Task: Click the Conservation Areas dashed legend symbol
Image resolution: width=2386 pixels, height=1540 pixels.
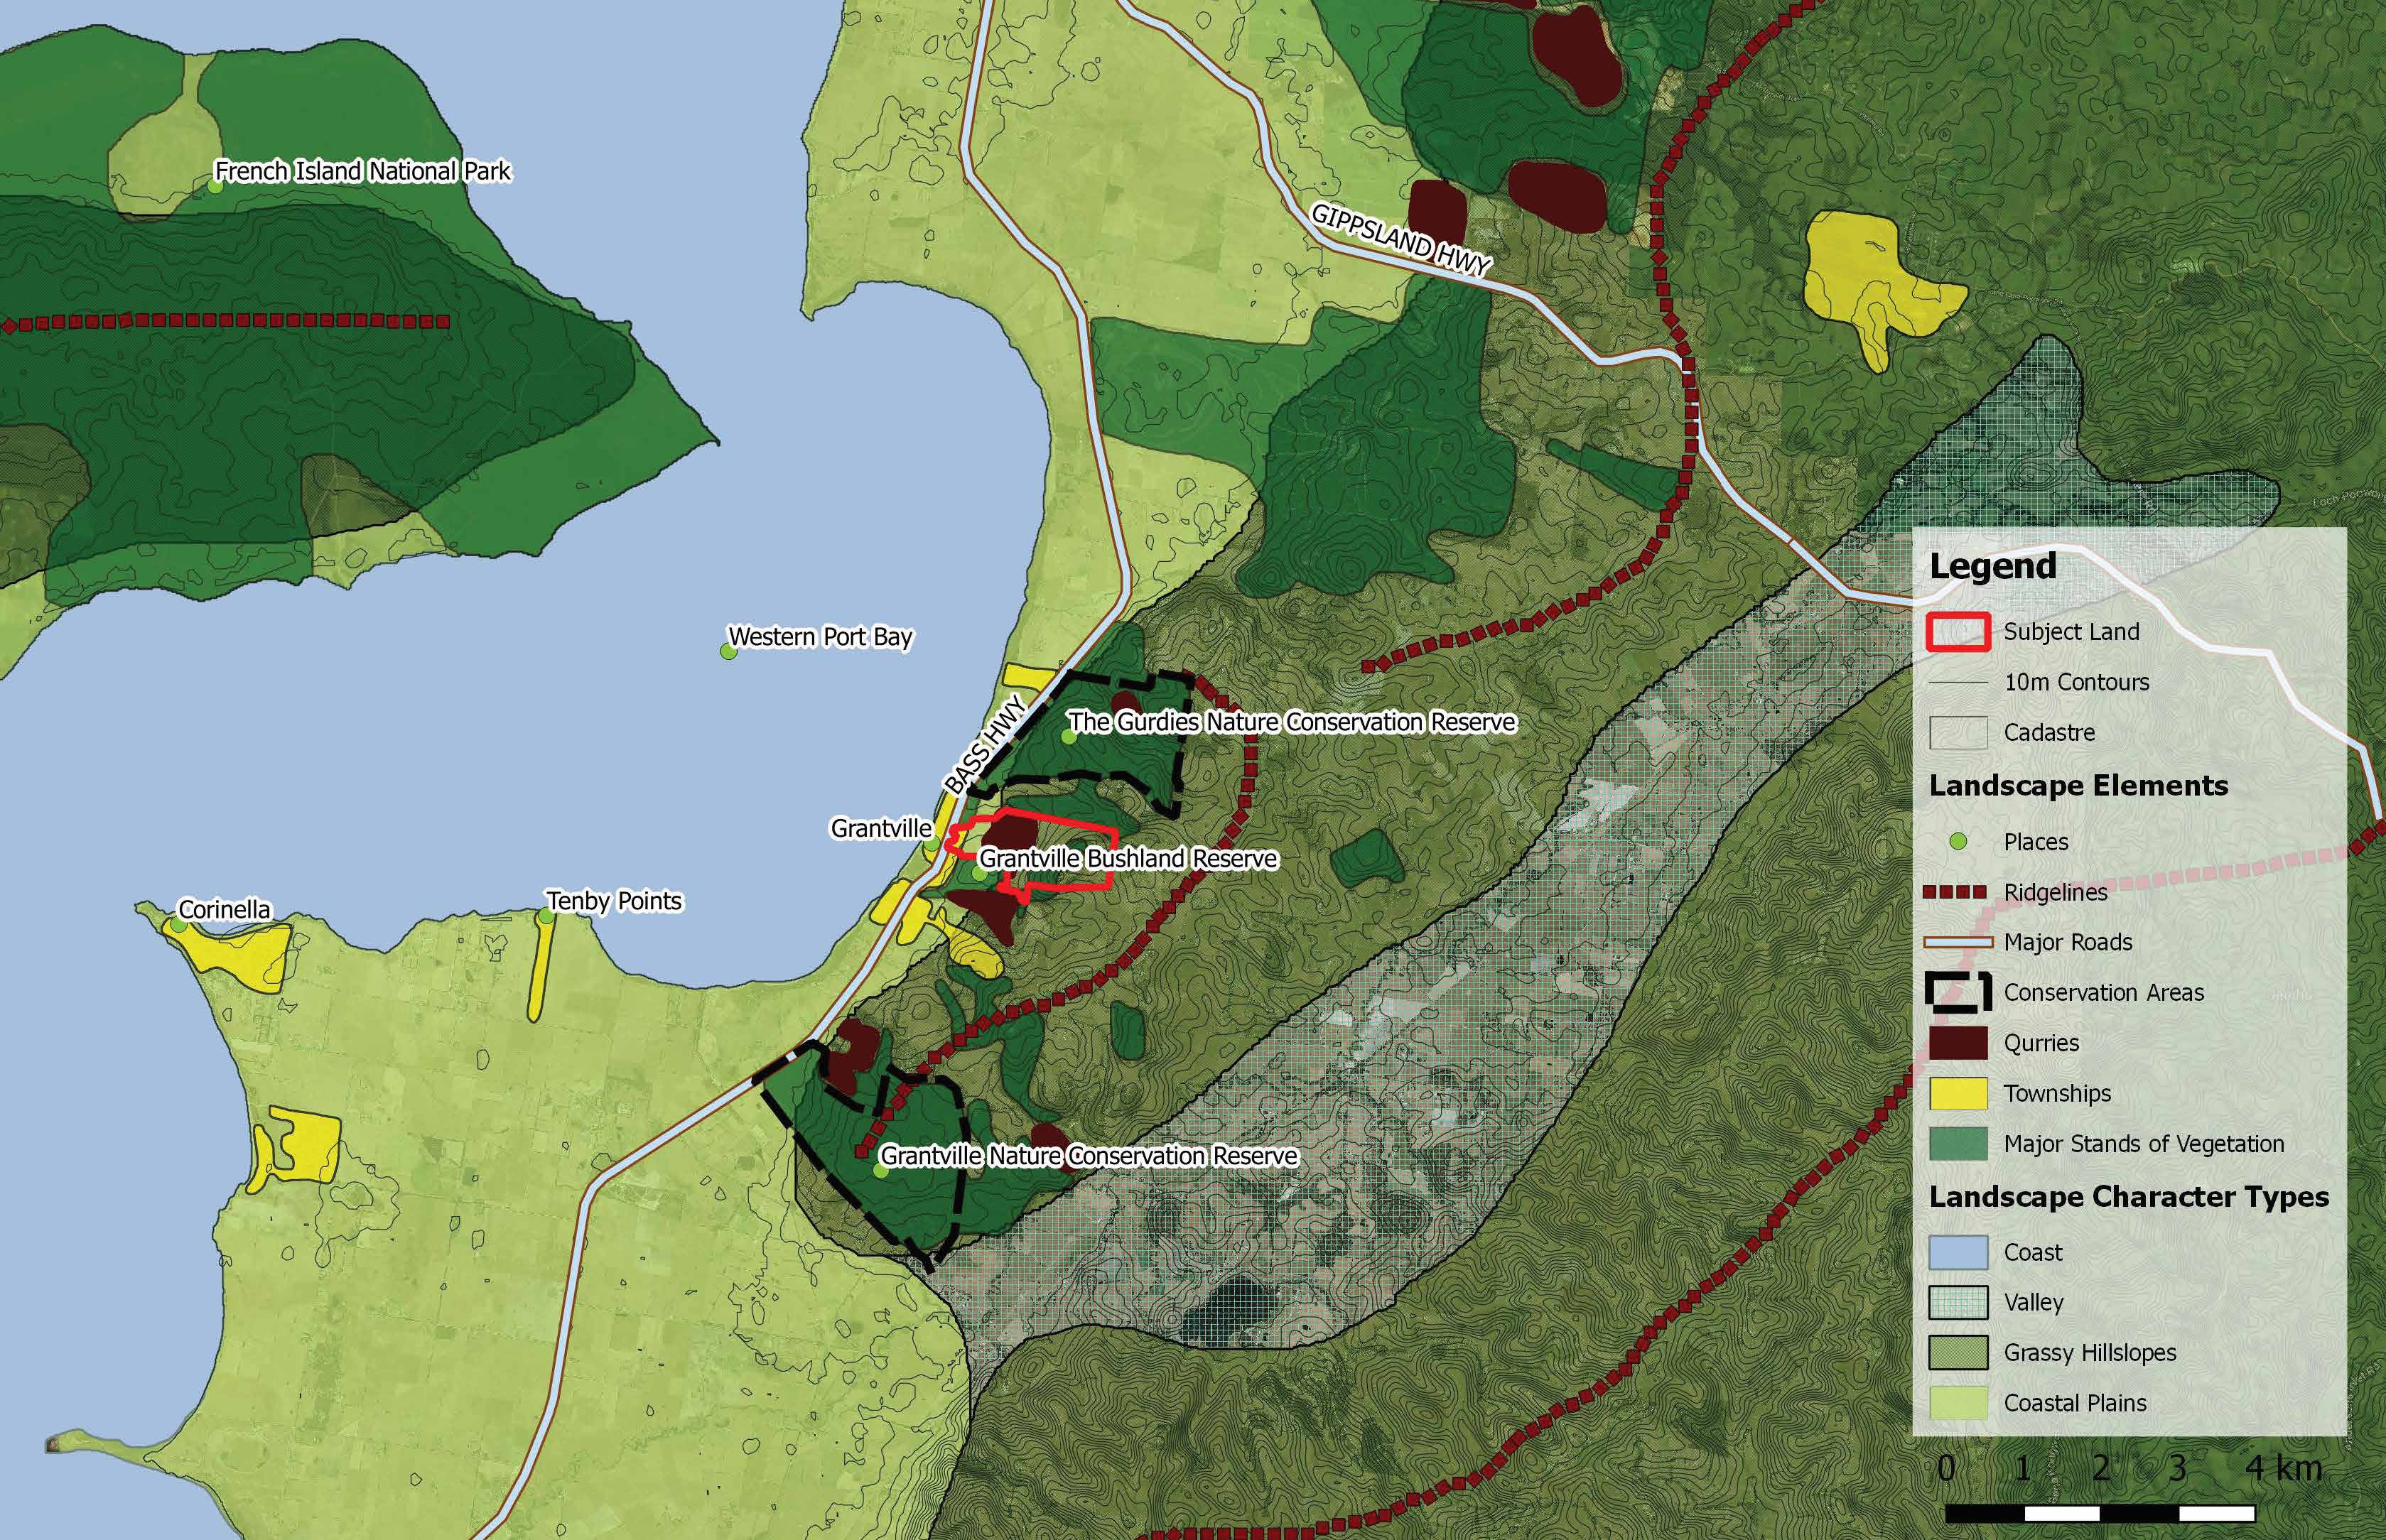Action: click(1957, 992)
